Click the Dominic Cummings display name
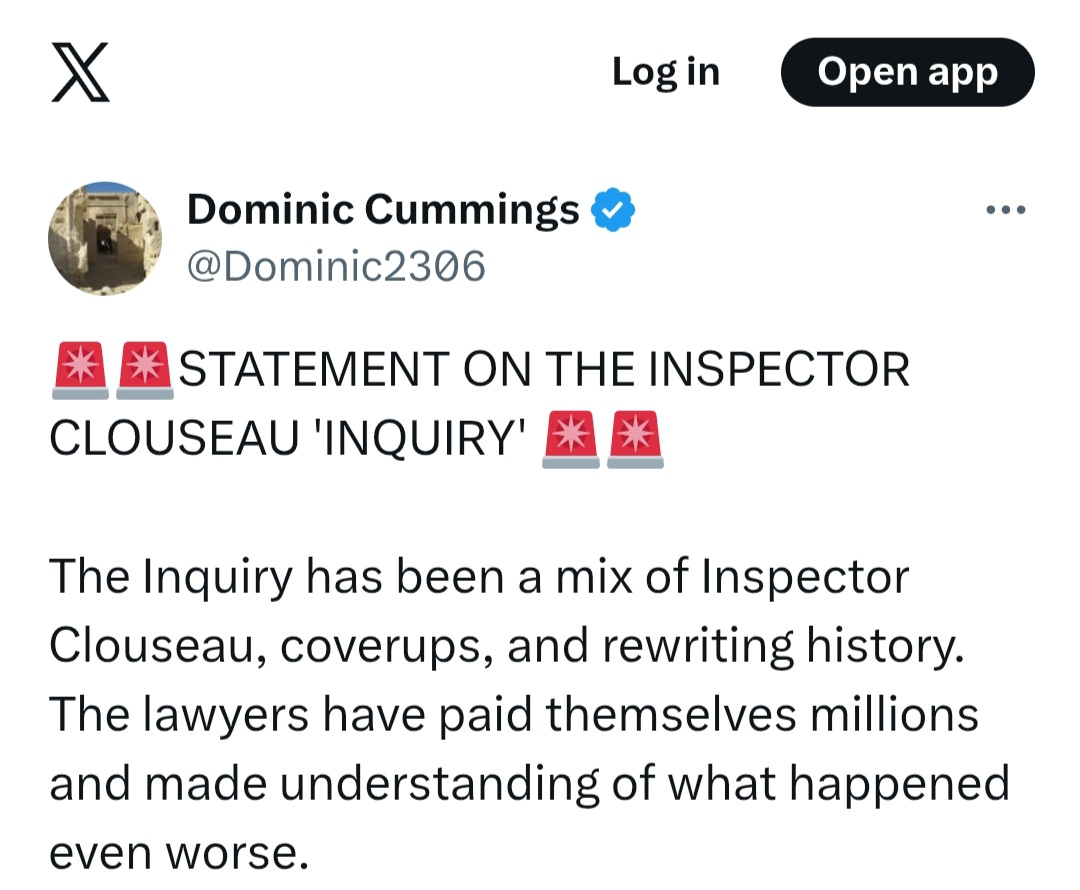The height and width of the screenshot is (890, 1080). click(383, 210)
